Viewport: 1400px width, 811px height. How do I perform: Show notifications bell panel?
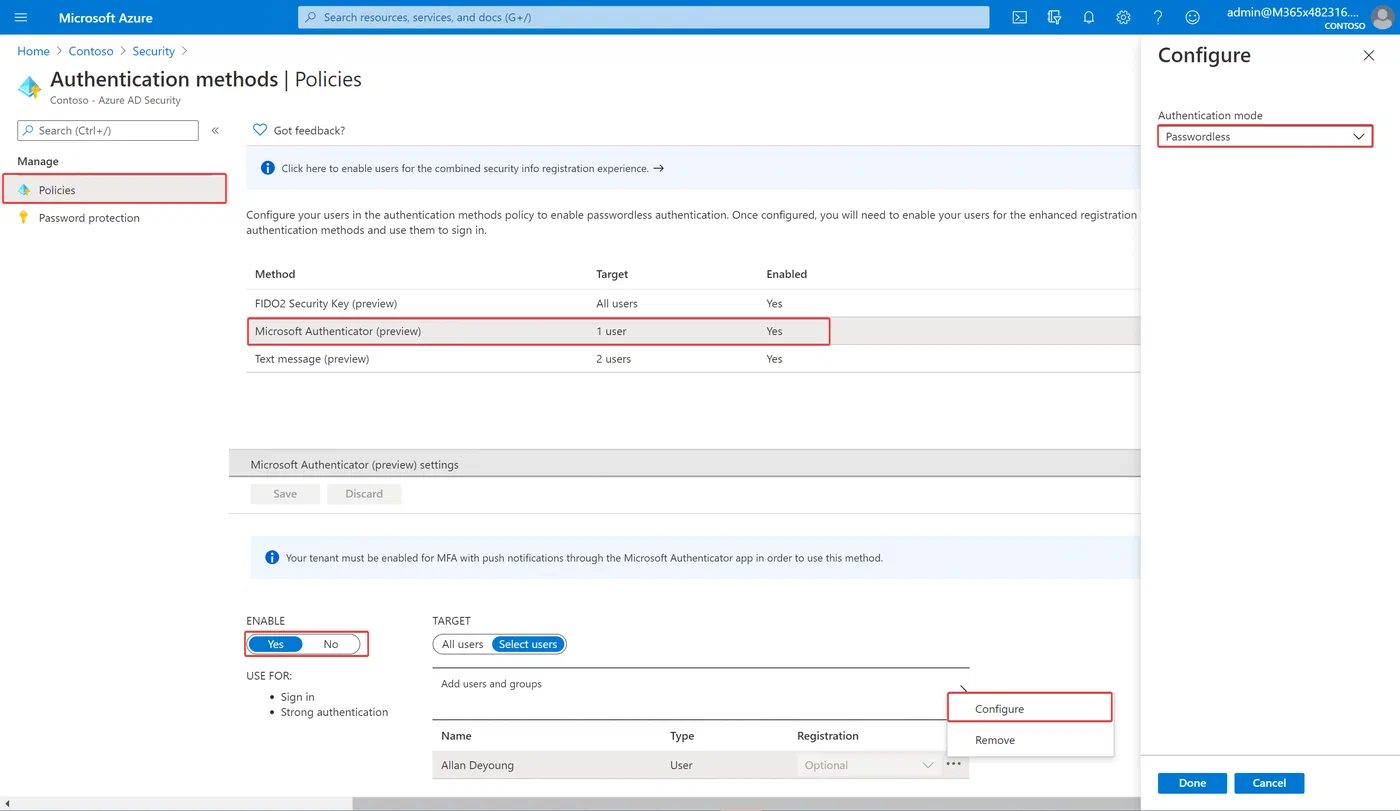[1089, 18]
